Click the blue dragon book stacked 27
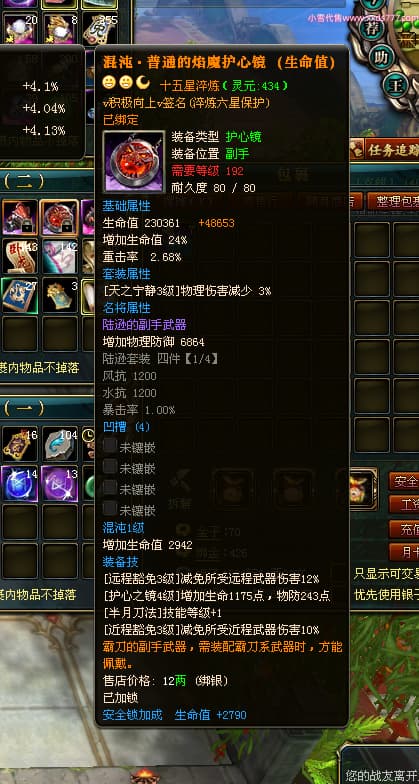419x784 pixels. 20,296
